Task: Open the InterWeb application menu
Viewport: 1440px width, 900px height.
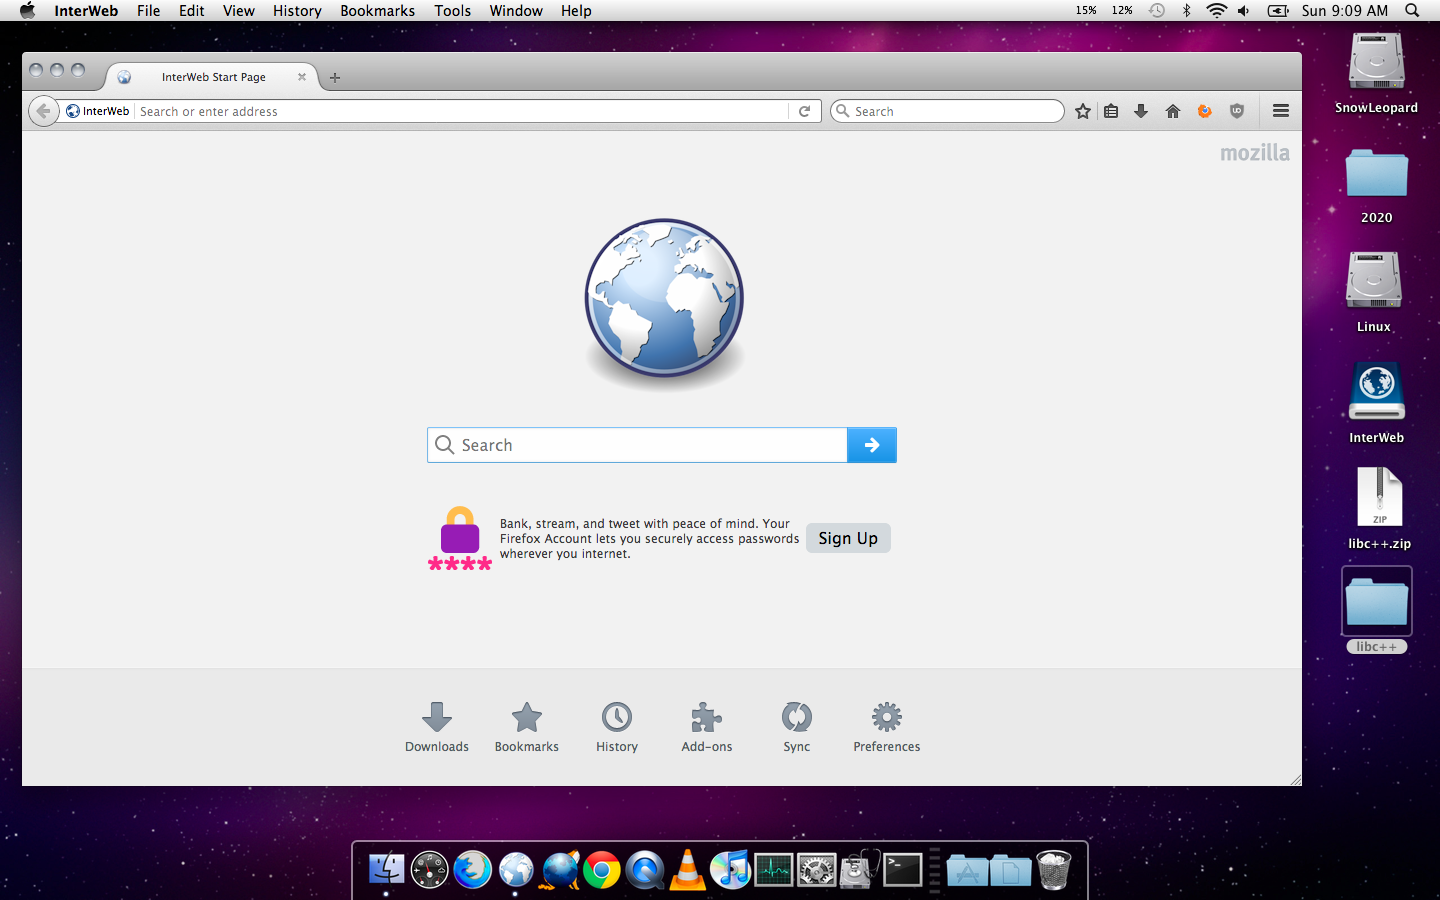Action: [86, 11]
